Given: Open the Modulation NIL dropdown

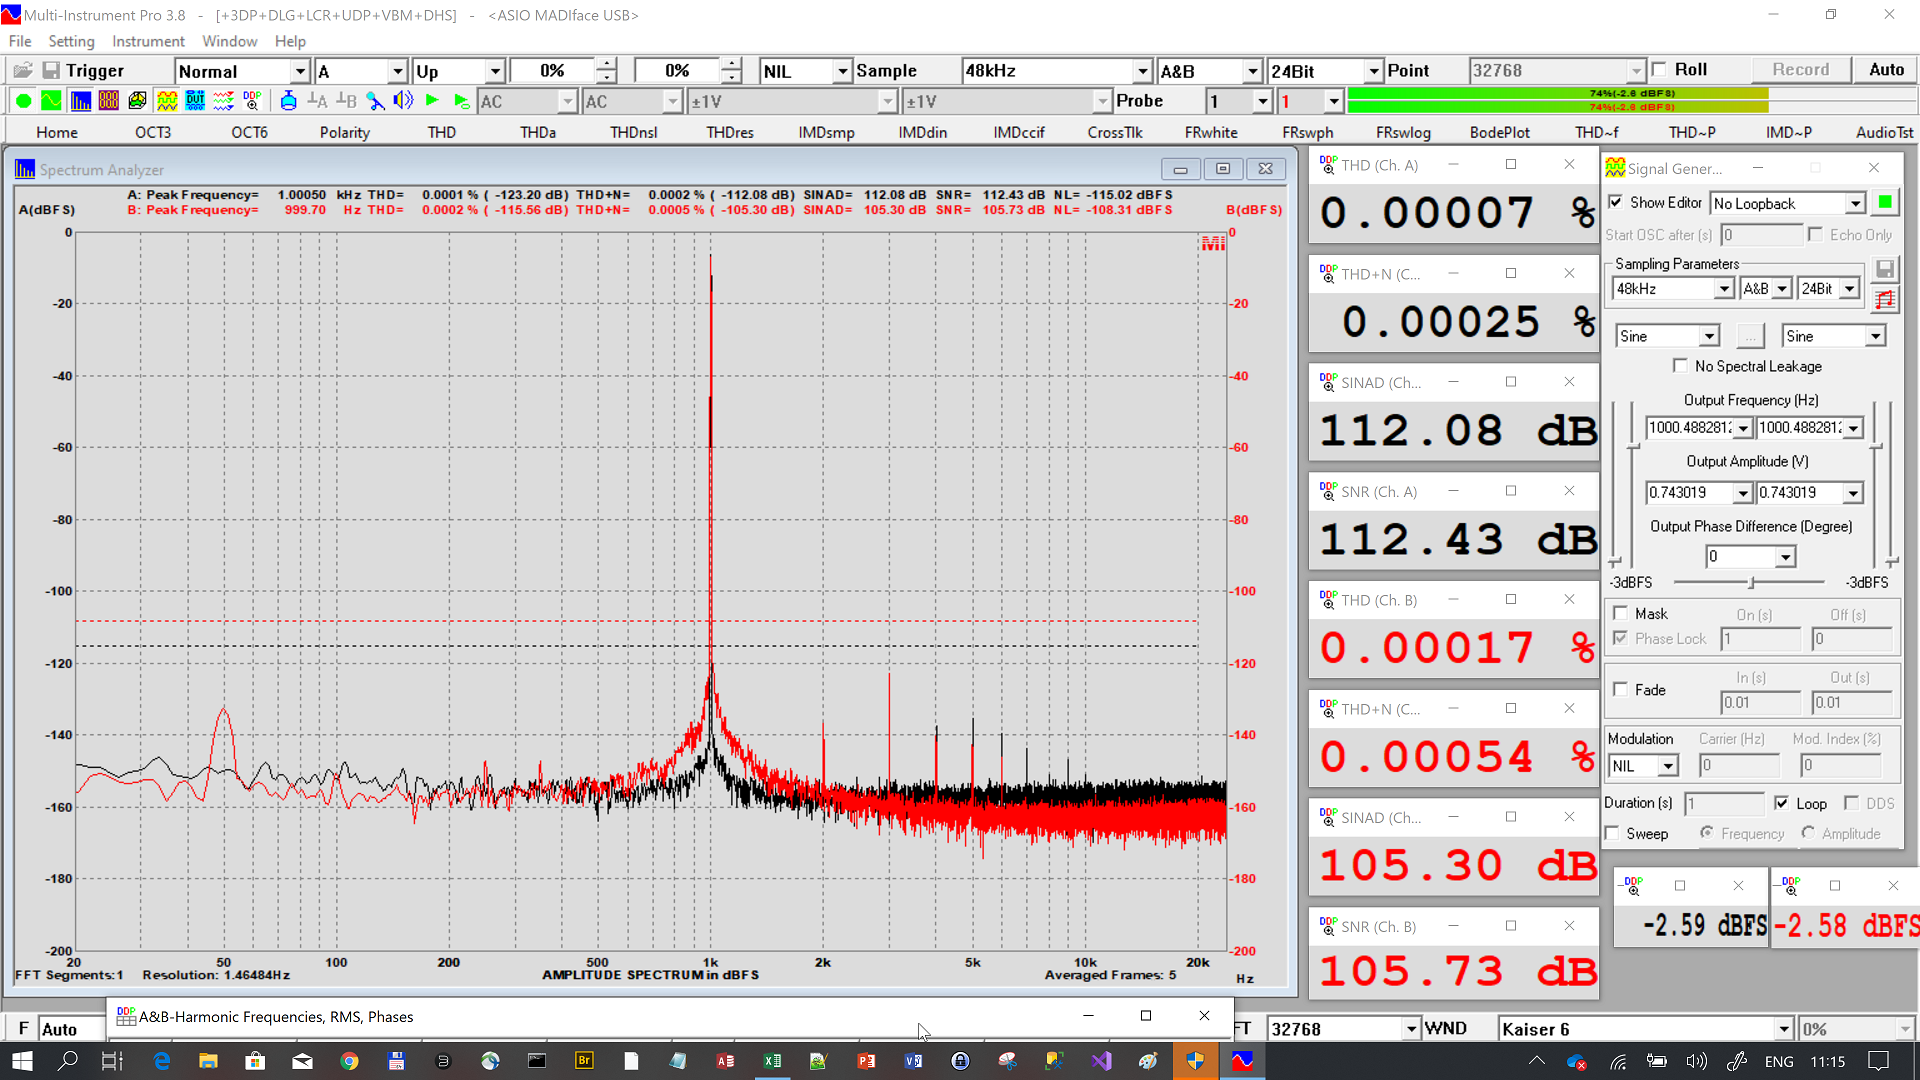Looking at the screenshot, I should (1667, 766).
